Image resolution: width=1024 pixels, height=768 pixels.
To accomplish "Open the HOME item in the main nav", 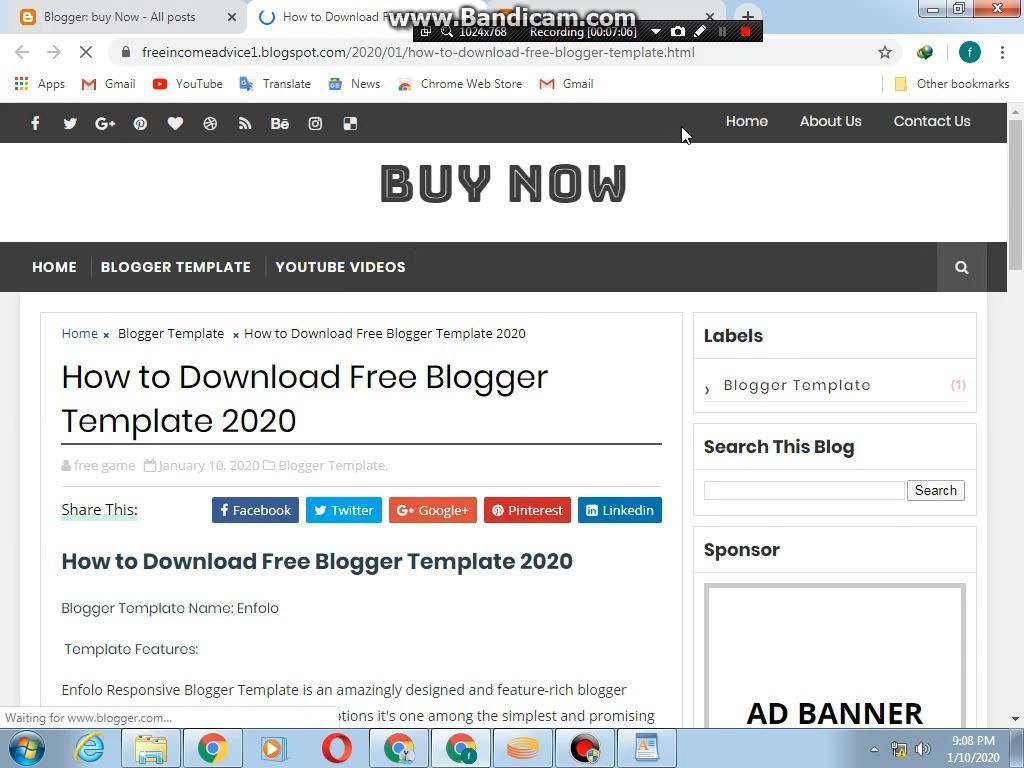I will [54, 267].
